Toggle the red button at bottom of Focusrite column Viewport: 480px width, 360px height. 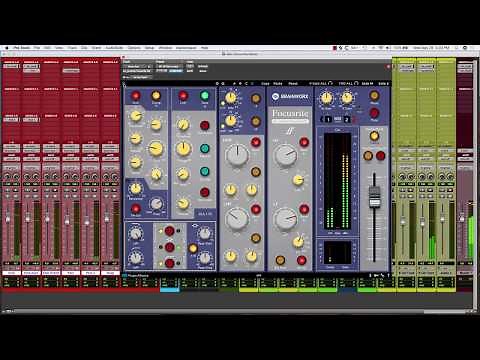point(301,260)
